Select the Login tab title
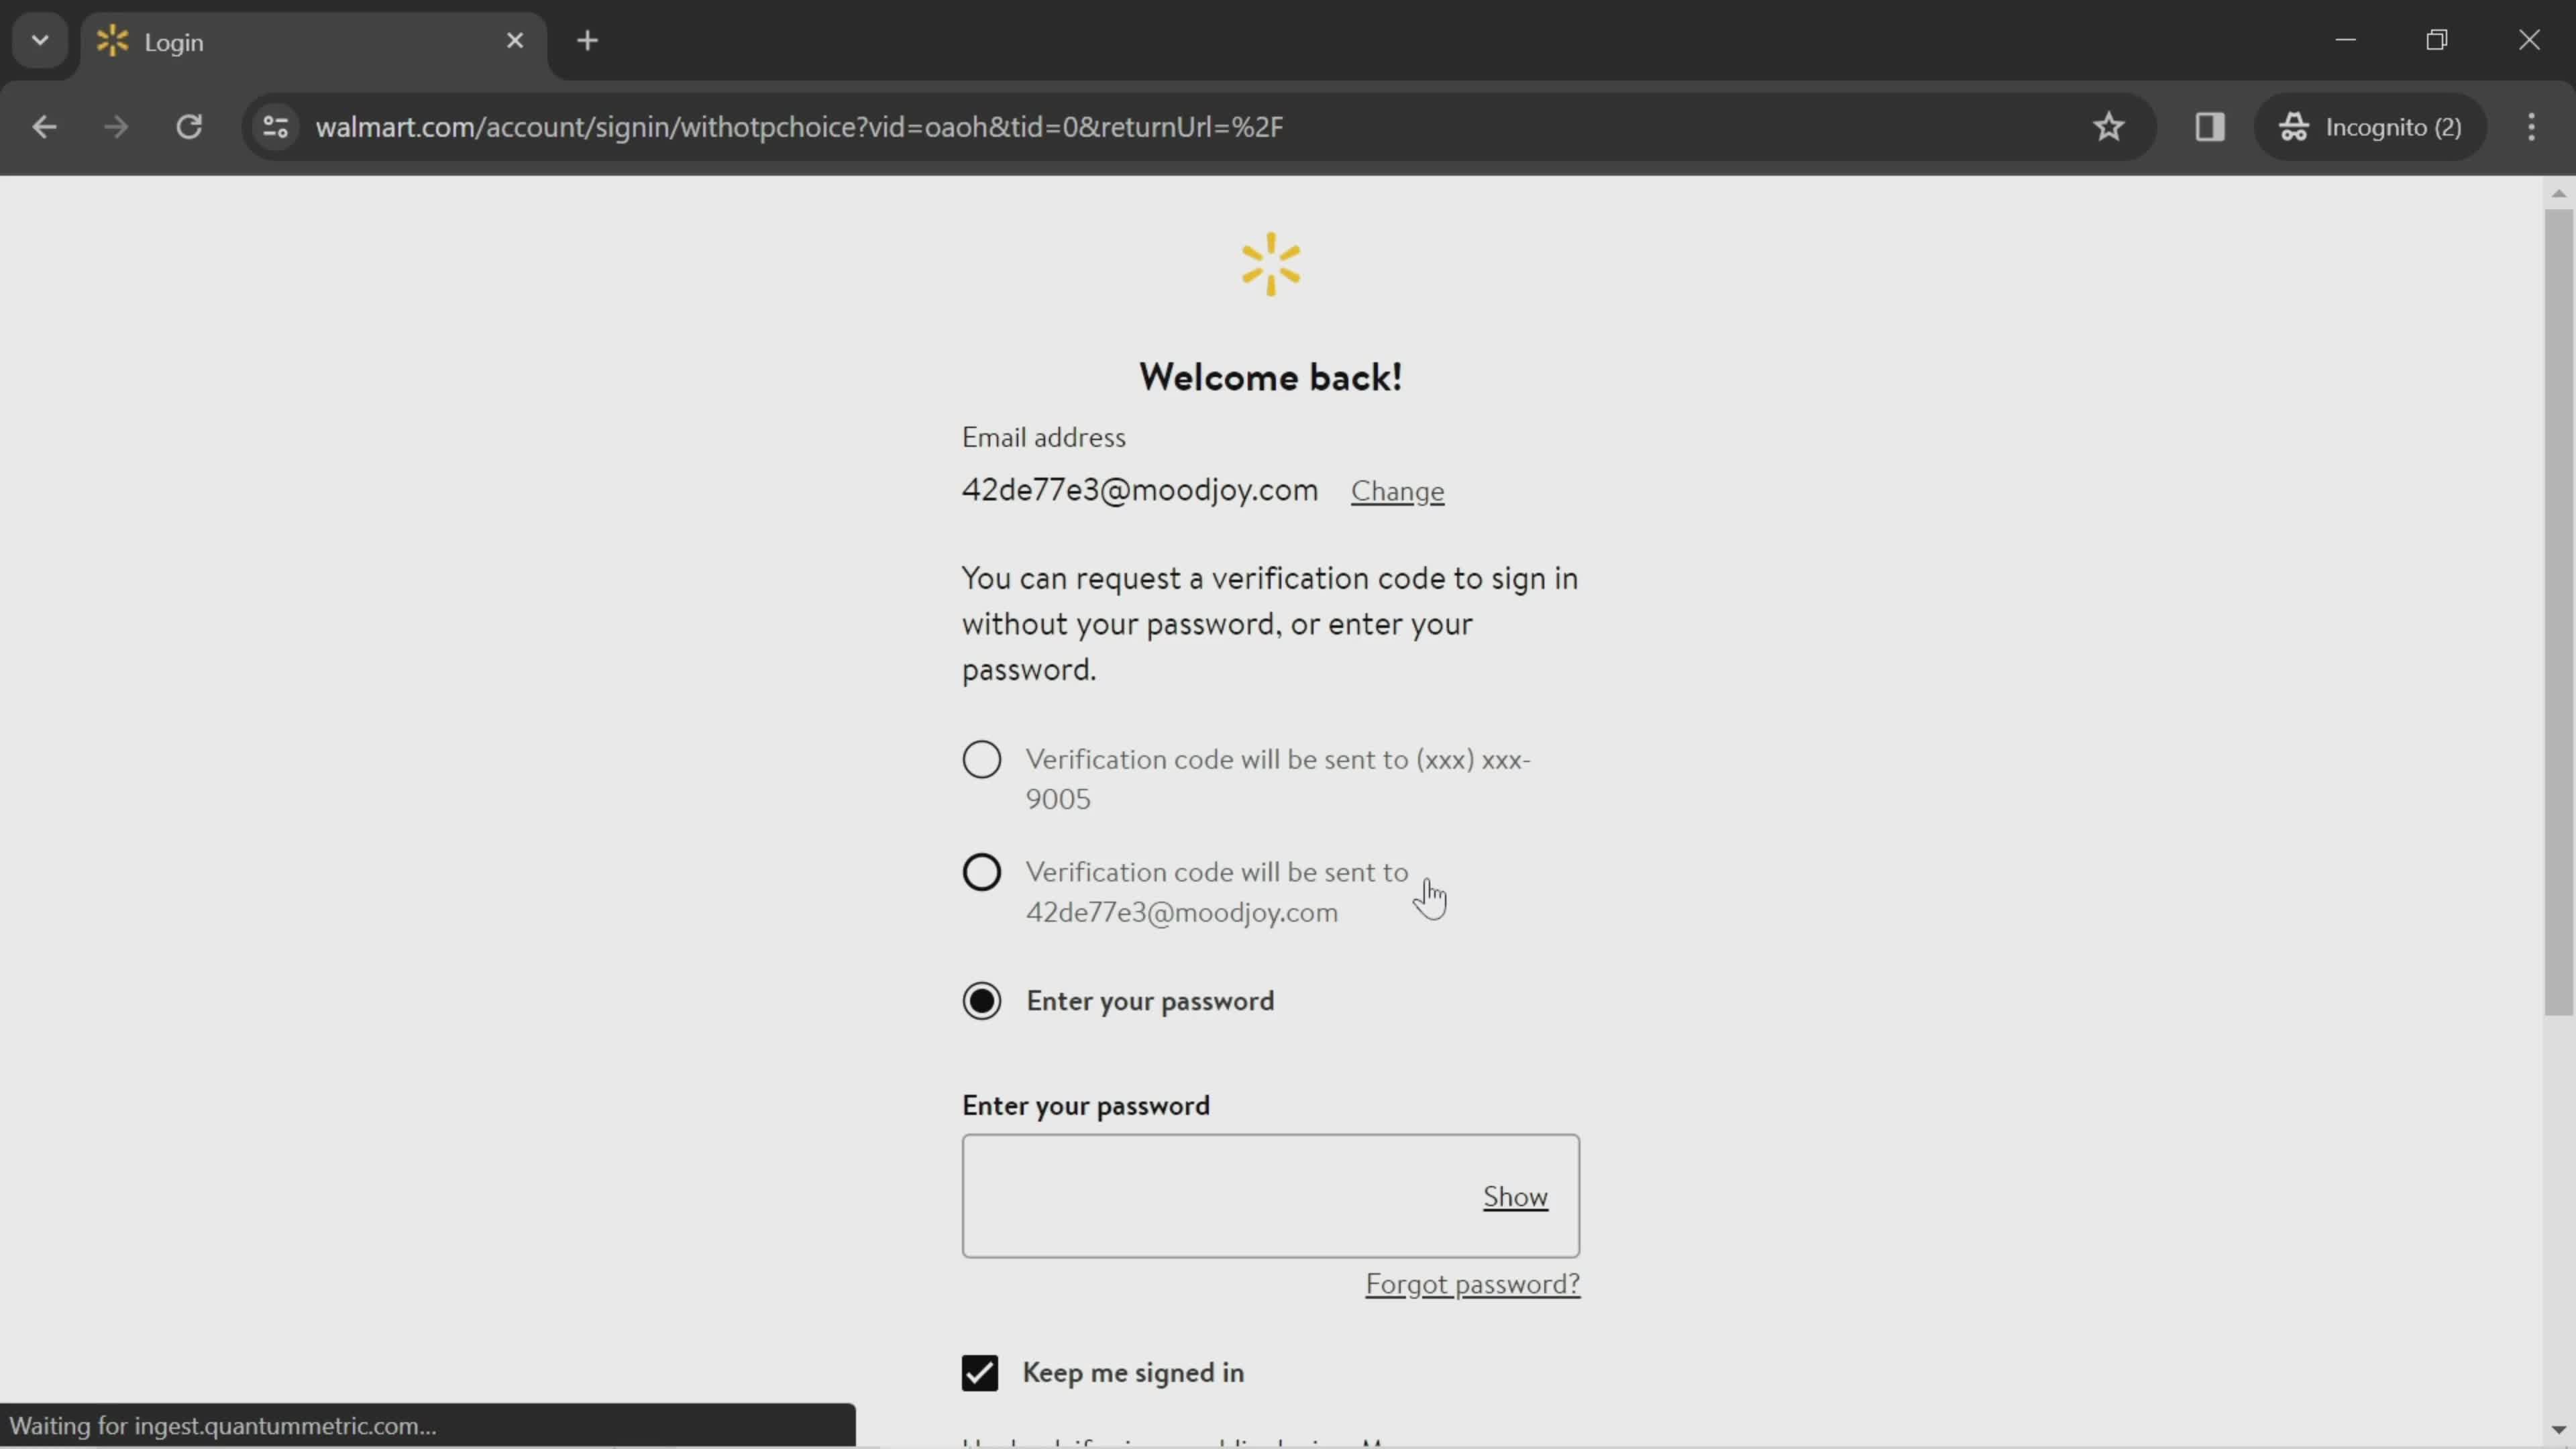This screenshot has width=2576, height=1449. (x=174, y=42)
